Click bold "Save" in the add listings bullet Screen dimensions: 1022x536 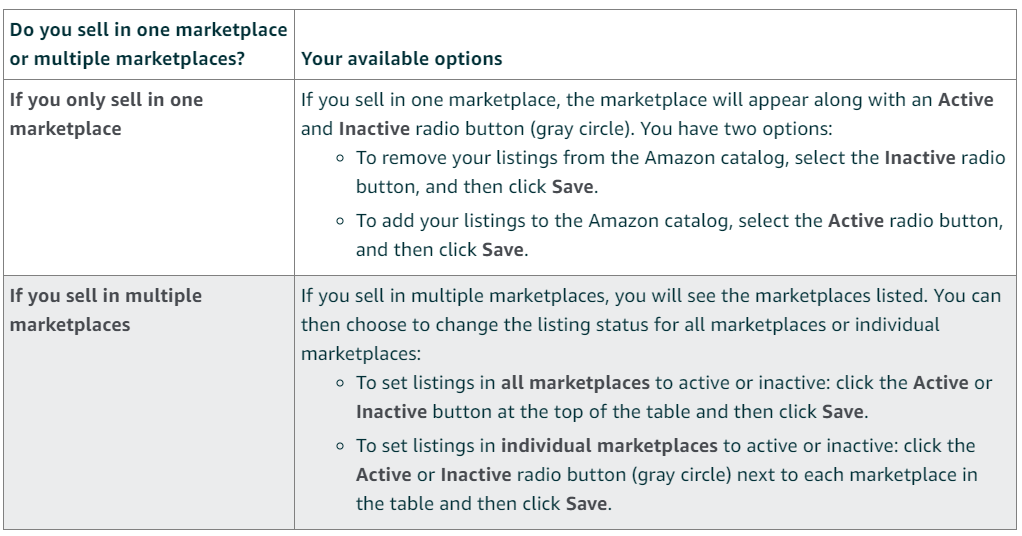point(503,248)
